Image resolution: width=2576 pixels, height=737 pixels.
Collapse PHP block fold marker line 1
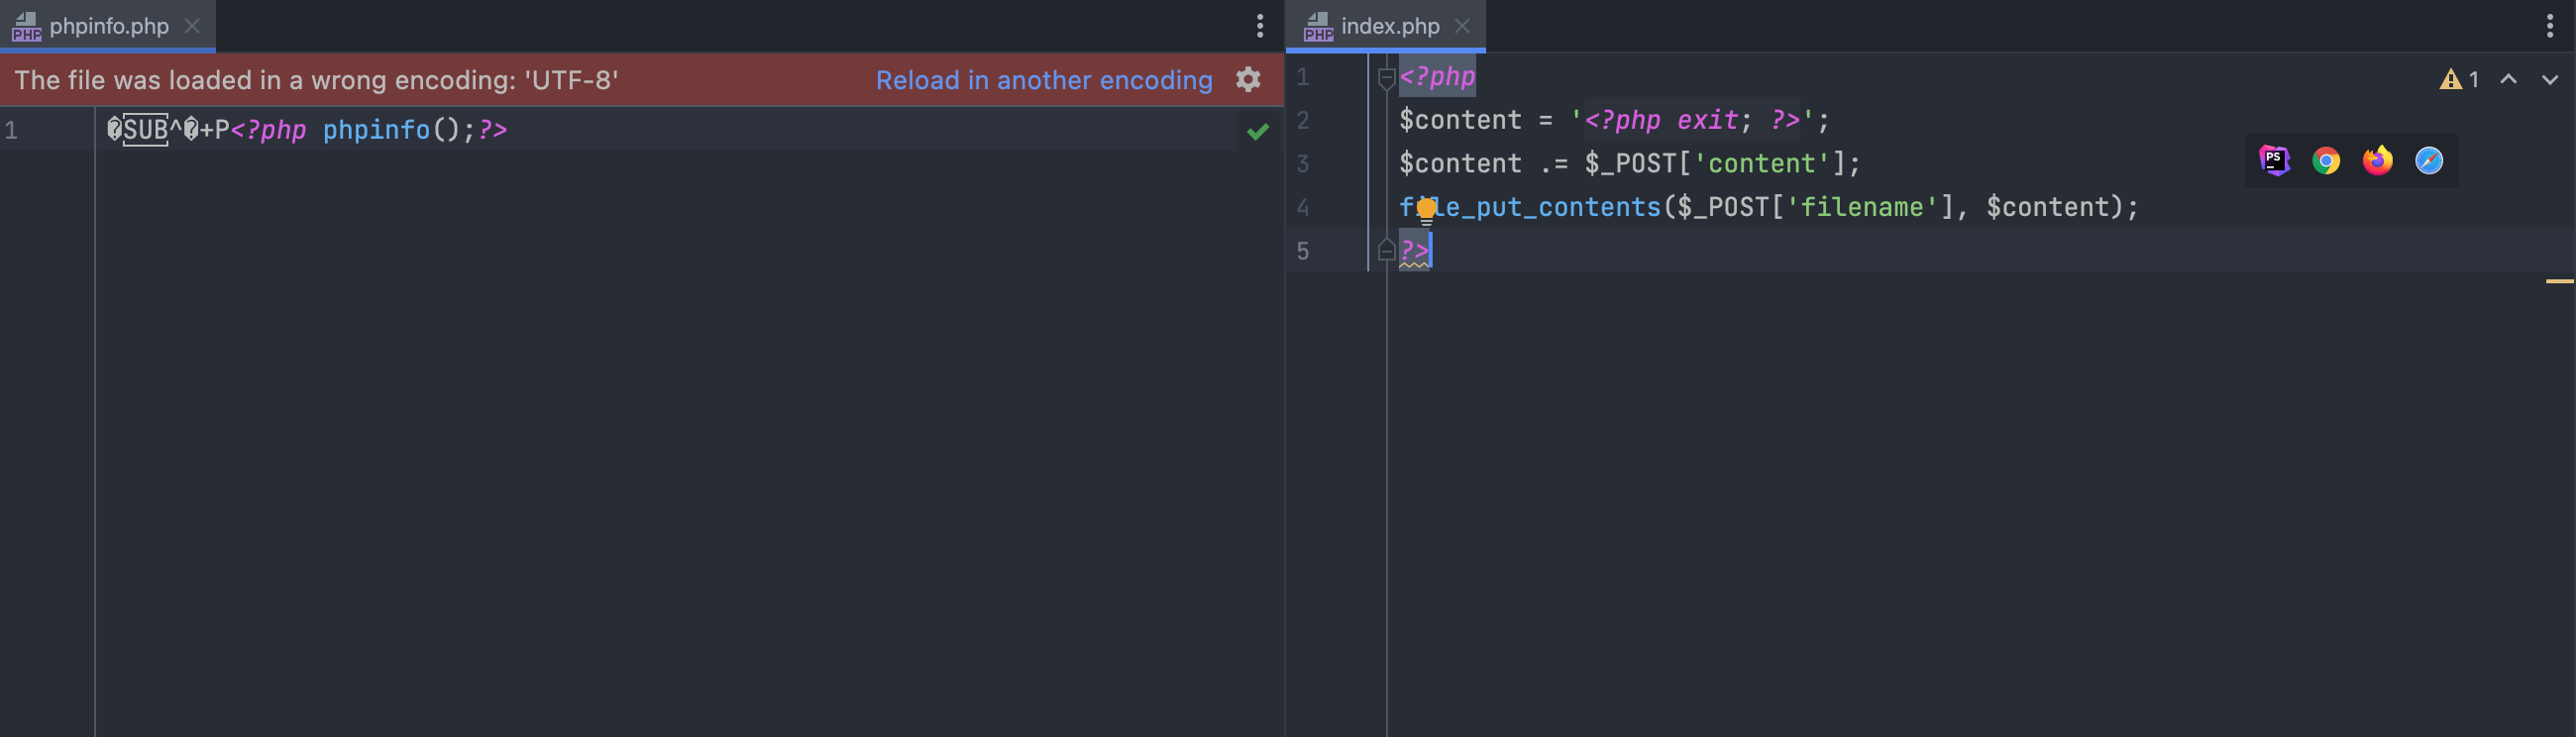[x=1386, y=77]
